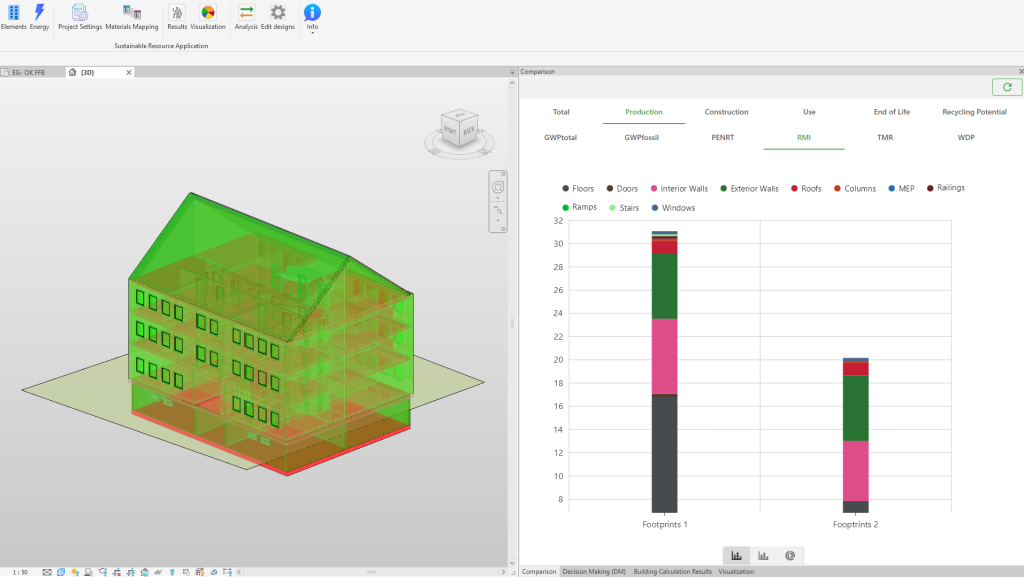This screenshot has height=577, width=1024.
Task: Open Materials Mapping tool
Action: tap(132, 17)
